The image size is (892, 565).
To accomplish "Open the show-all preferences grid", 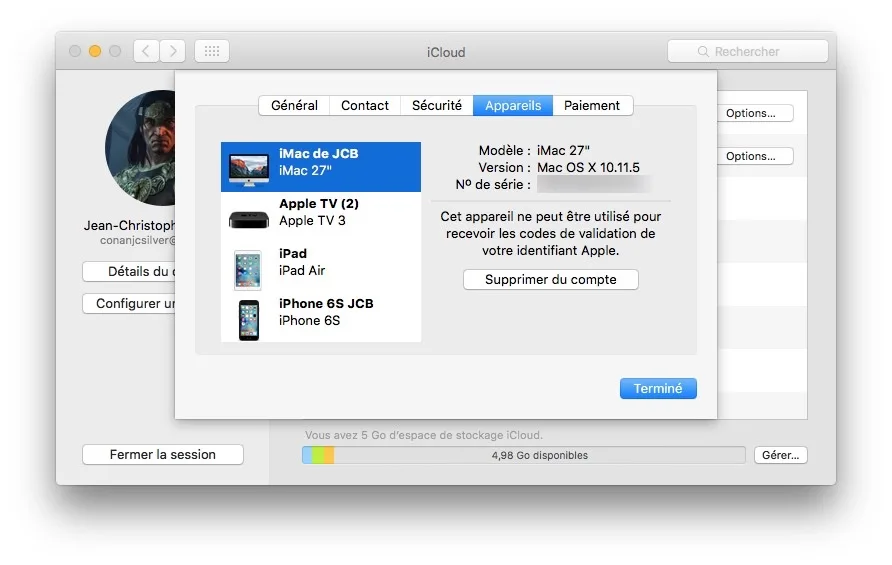I will click(x=212, y=51).
